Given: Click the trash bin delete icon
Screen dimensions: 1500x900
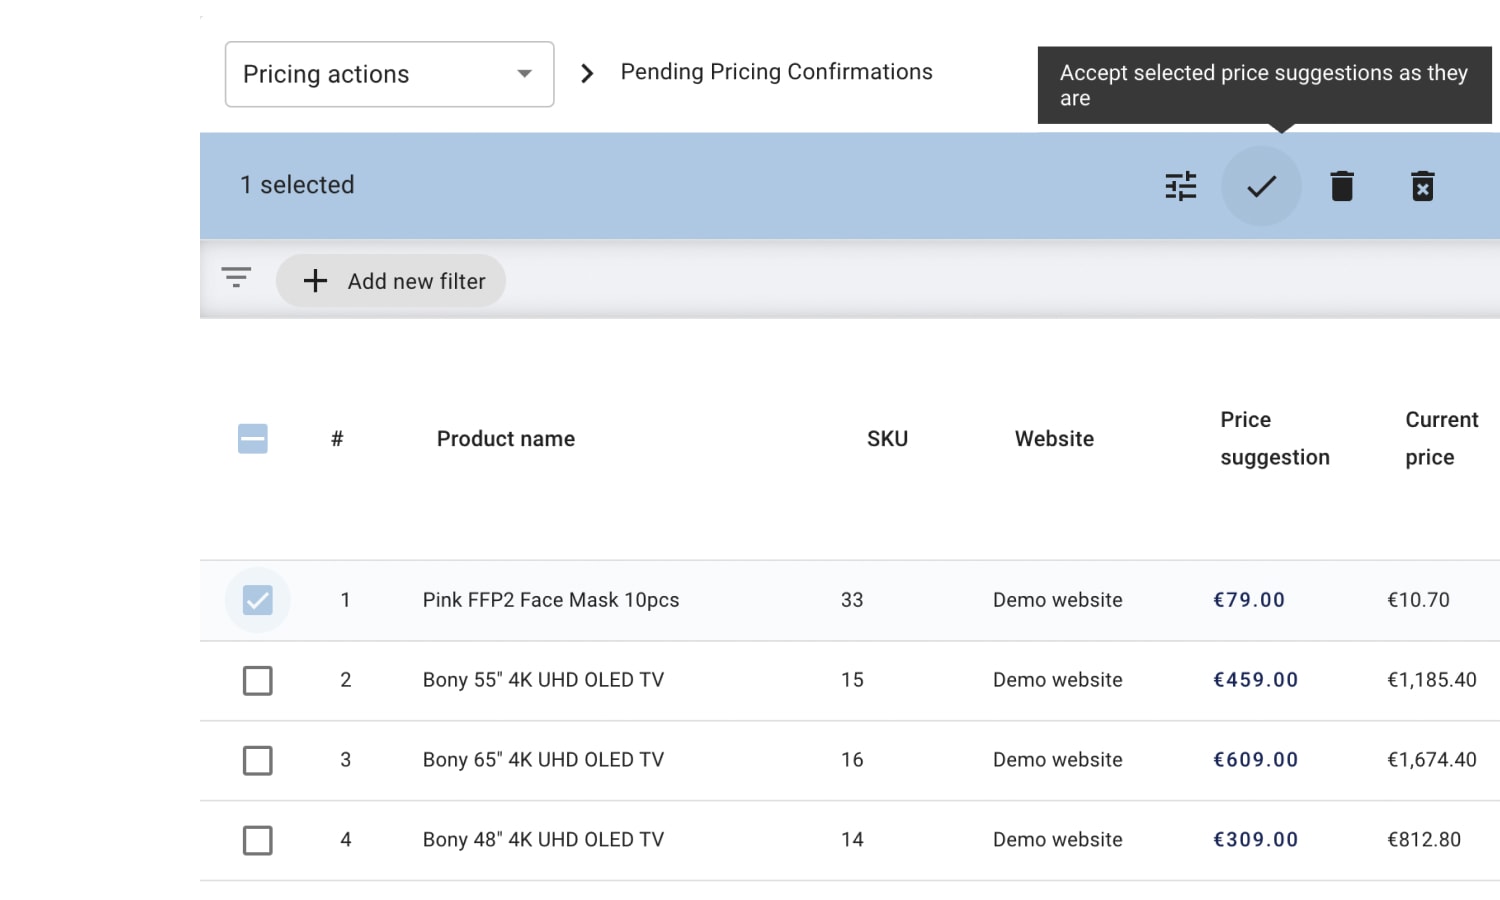Looking at the screenshot, I should click(x=1342, y=186).
